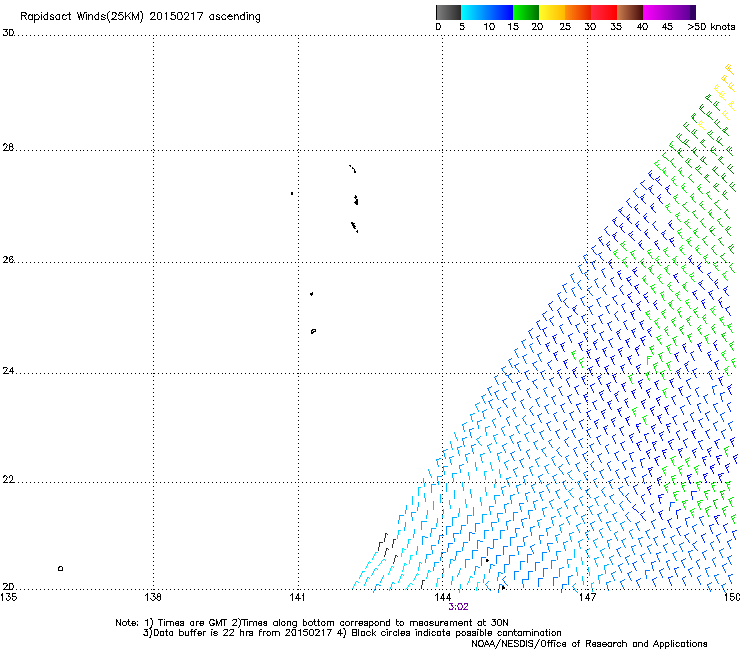Click the '>50 knots' legend label

click(711, 27)
